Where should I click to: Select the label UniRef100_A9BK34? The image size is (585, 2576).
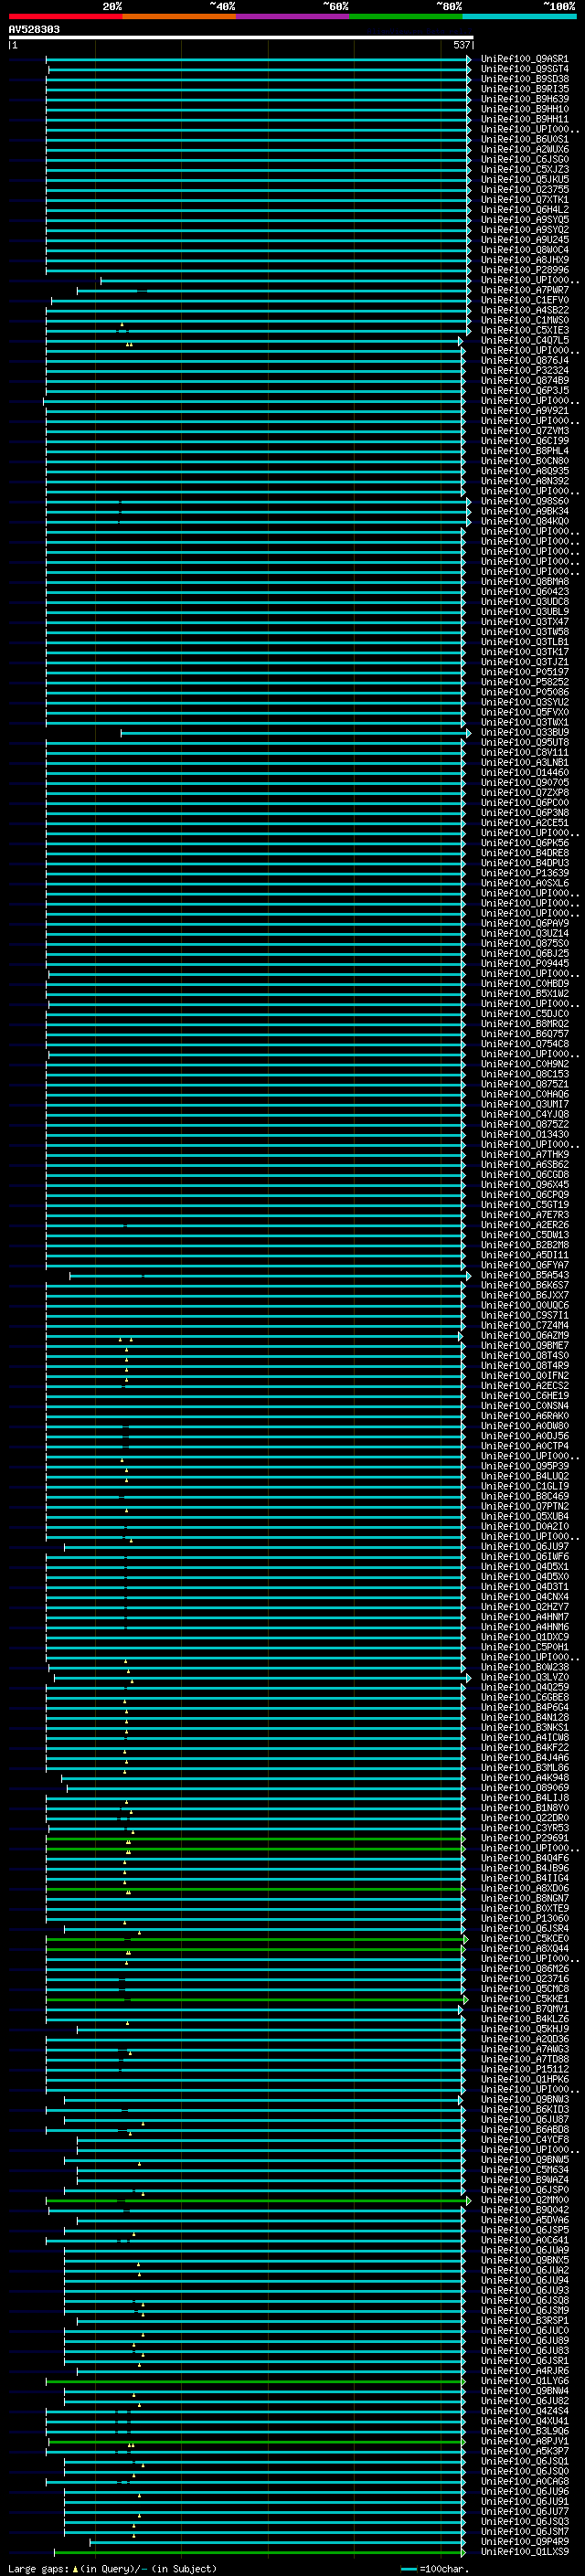click(x=525, y=511)
